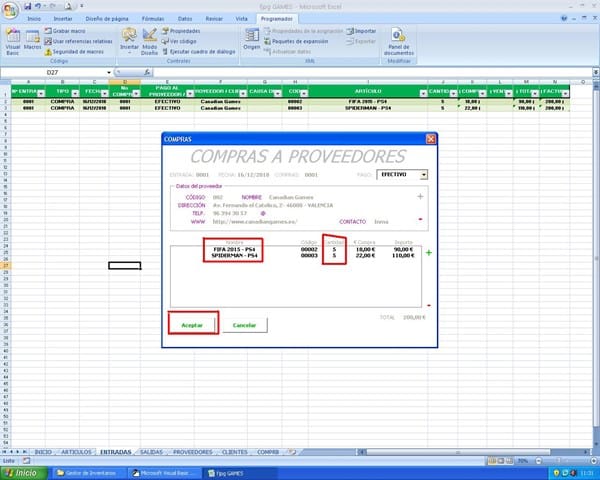Click red minus beside supplier contact

click(420, 220)
